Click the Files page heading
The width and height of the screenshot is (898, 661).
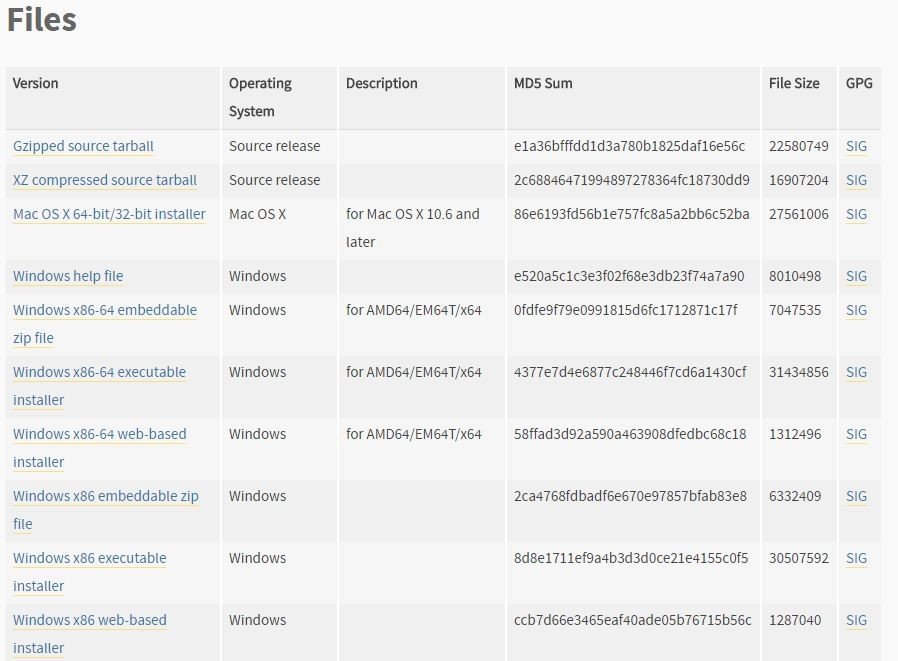pyautogui.click(x=42, y=19)
